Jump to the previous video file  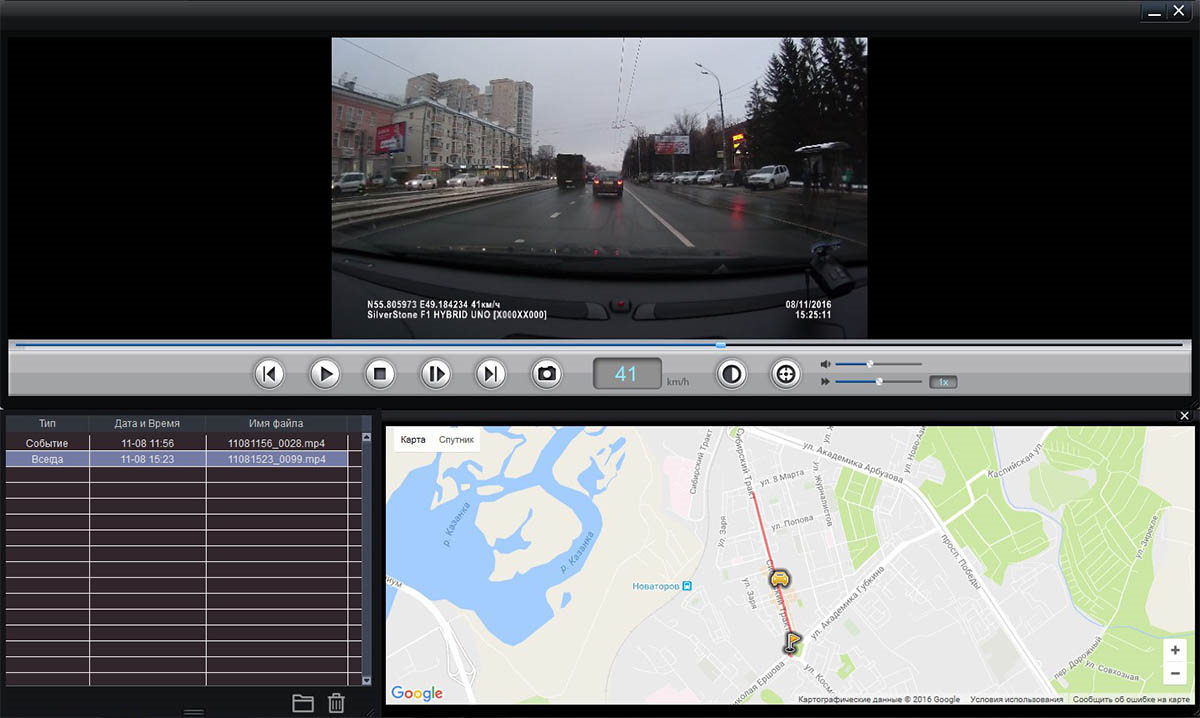(x=269, y=374)
